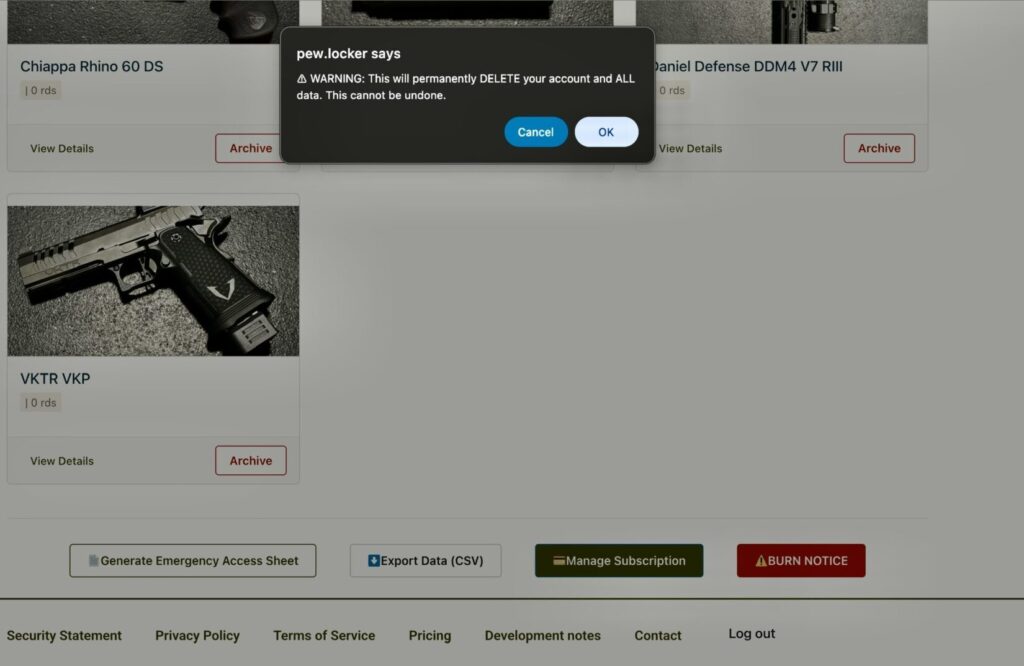Click the VKTR VKP round count badge
This screenshot has height=666, width=1024.
pyautogui.click(x=40, y=403)
